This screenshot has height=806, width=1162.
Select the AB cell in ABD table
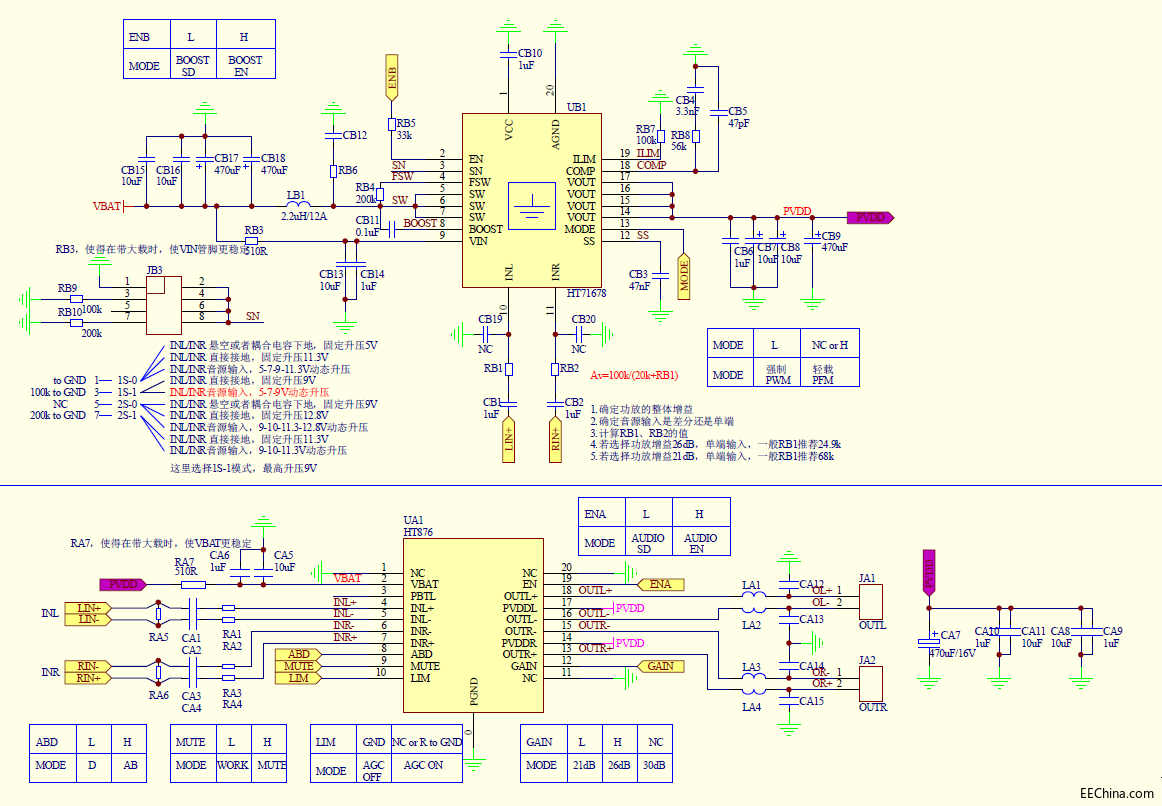click(129, 767)
